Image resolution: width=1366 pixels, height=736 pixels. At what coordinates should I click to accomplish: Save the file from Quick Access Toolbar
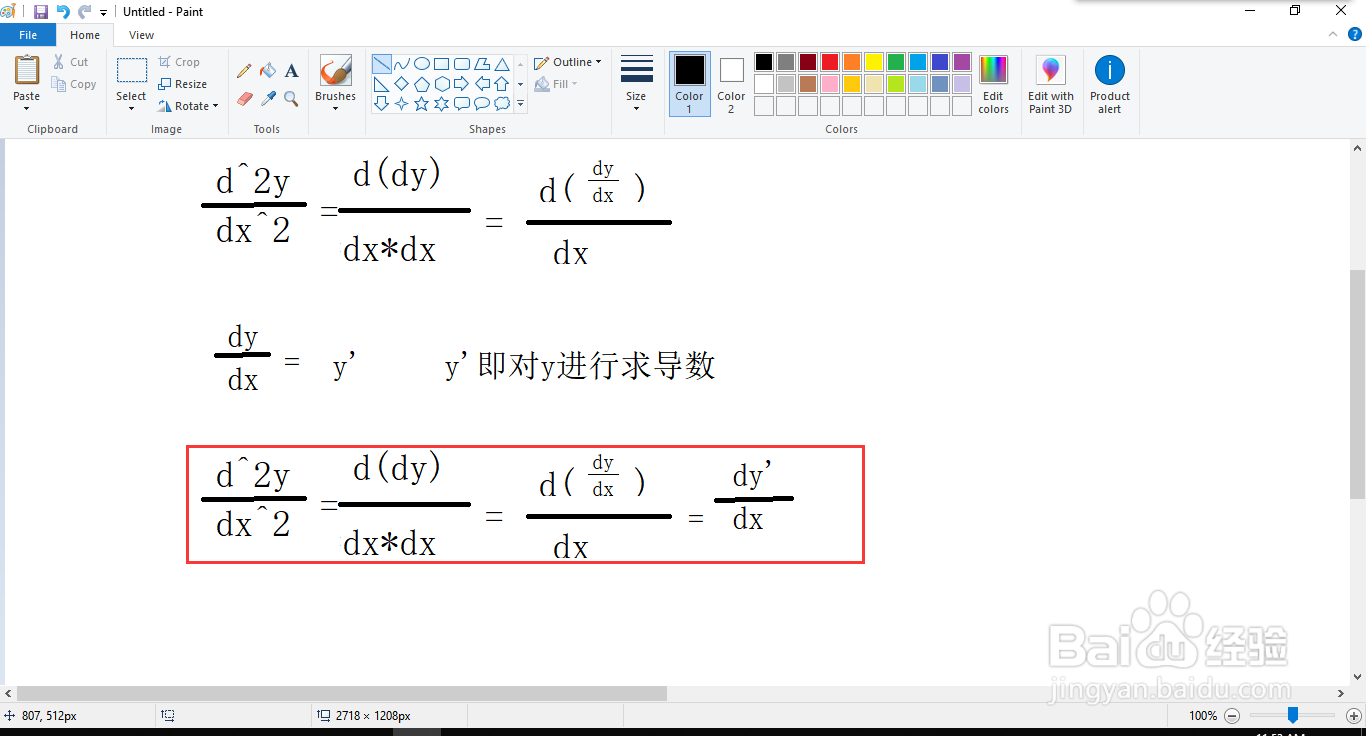40,12
